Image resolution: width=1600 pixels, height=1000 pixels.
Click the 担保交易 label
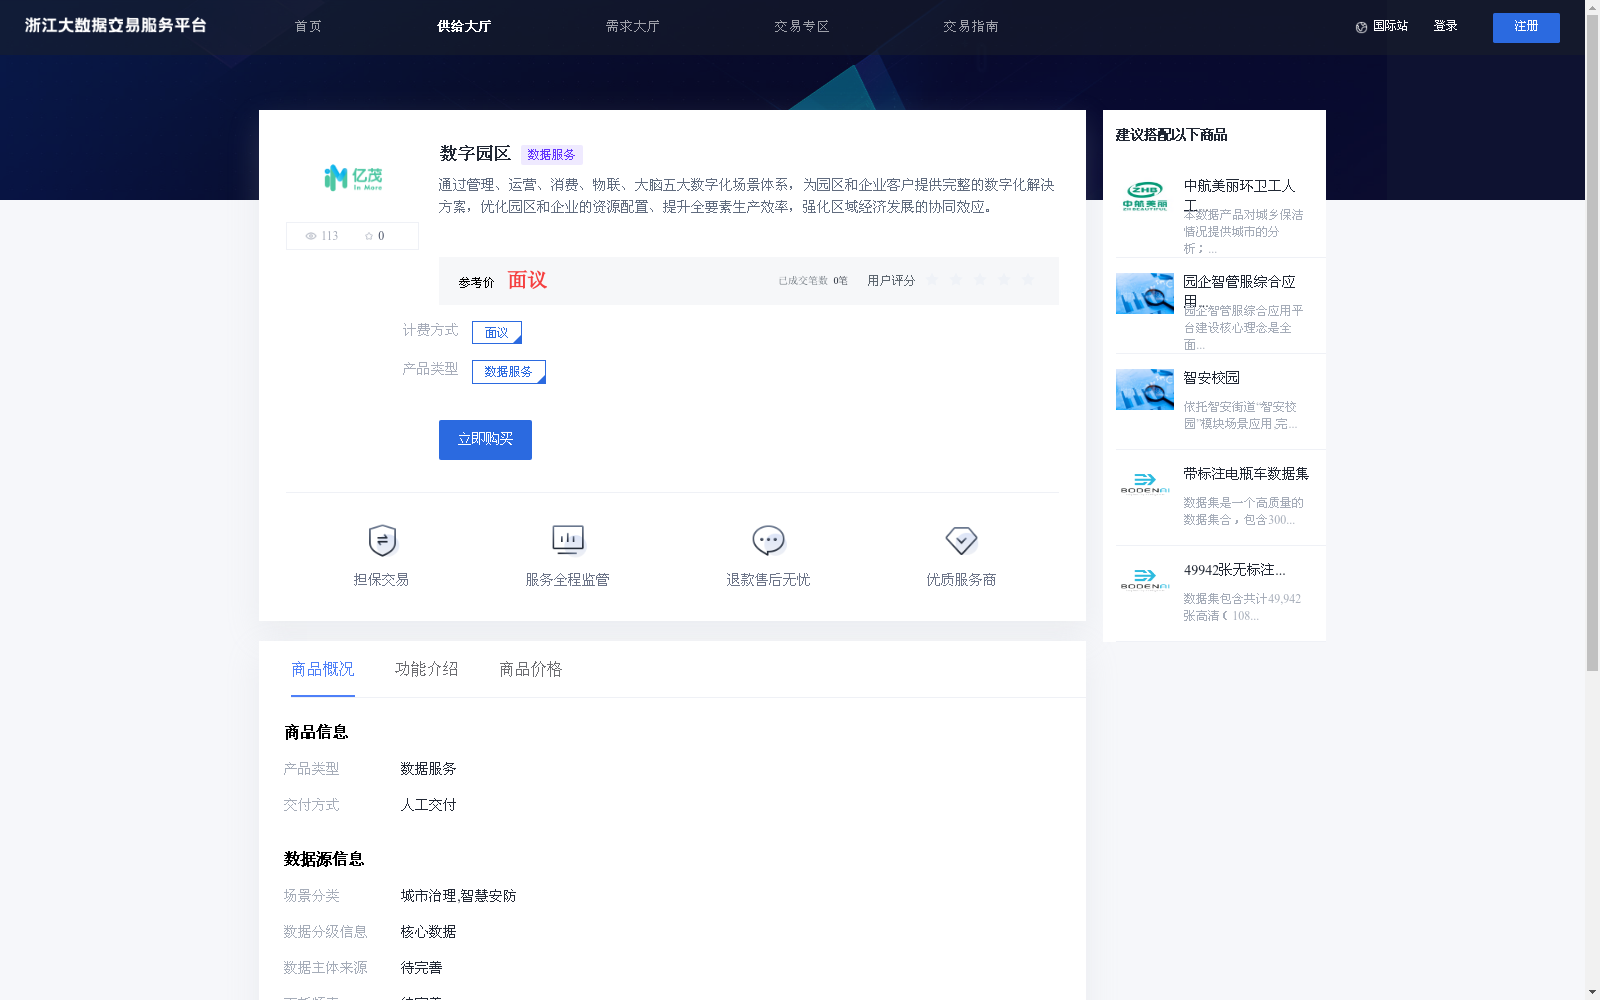[381, 580]
